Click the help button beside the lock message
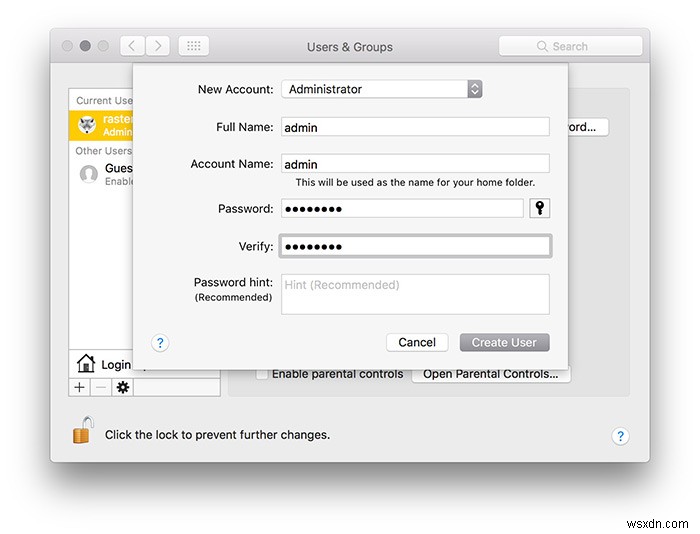This screenshot has width=700, height=534. tap(620, 436)
